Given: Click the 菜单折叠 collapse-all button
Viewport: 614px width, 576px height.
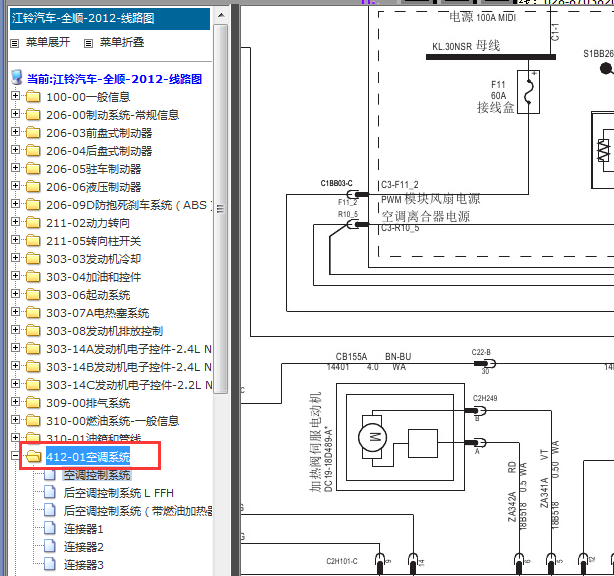Looking at the screenshot, I should [x=122, y=42].
